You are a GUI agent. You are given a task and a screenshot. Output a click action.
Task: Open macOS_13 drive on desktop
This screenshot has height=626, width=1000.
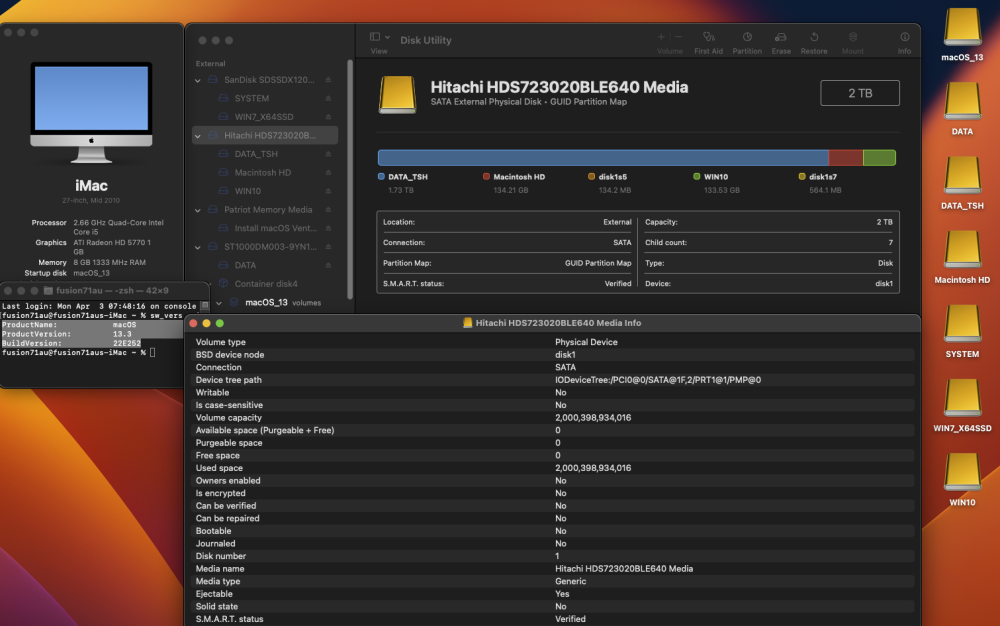(962, 34)
